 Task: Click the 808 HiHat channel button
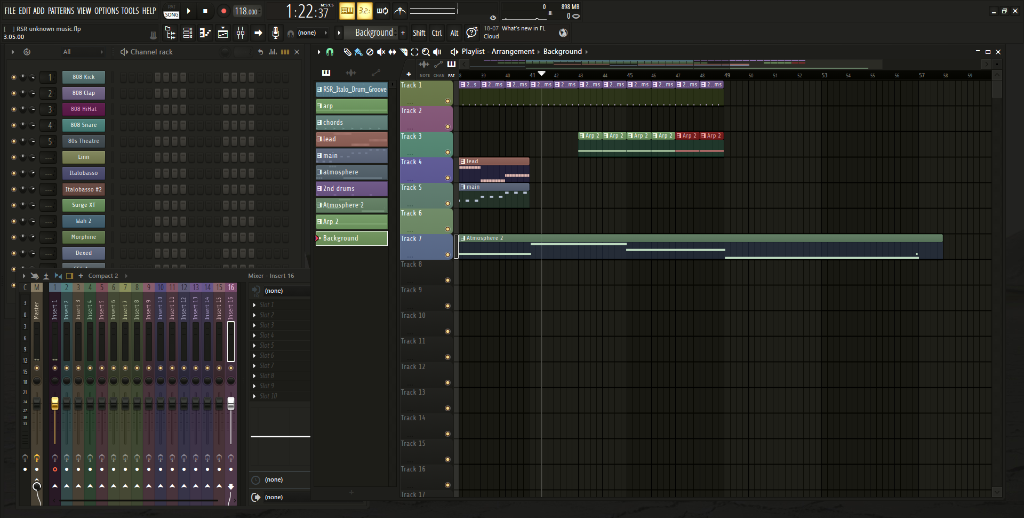click(x=84, y=109)
